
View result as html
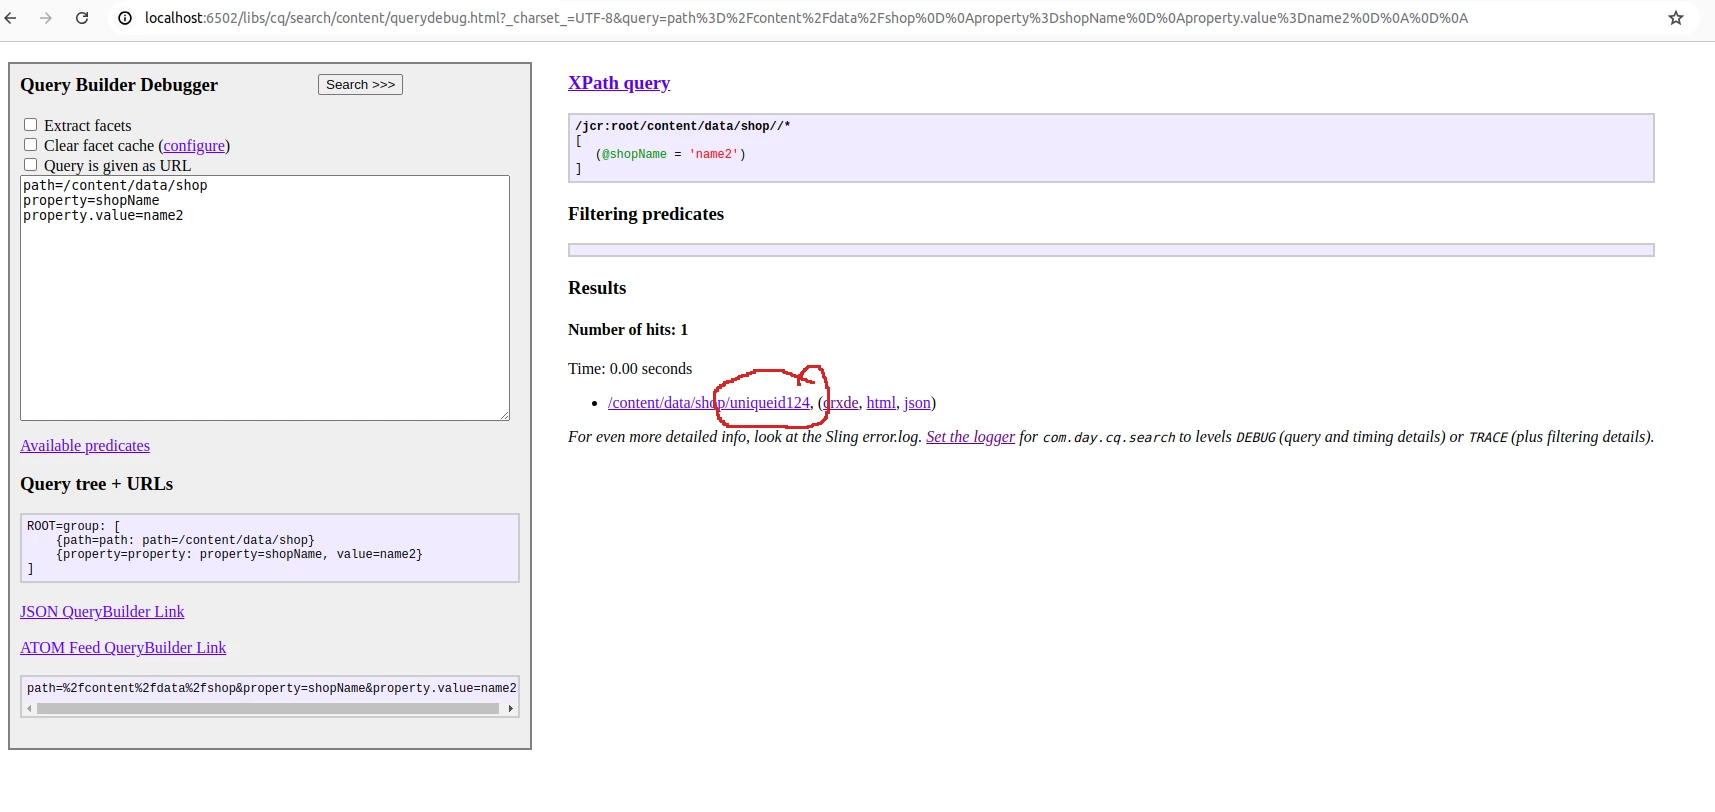point(881,403)
